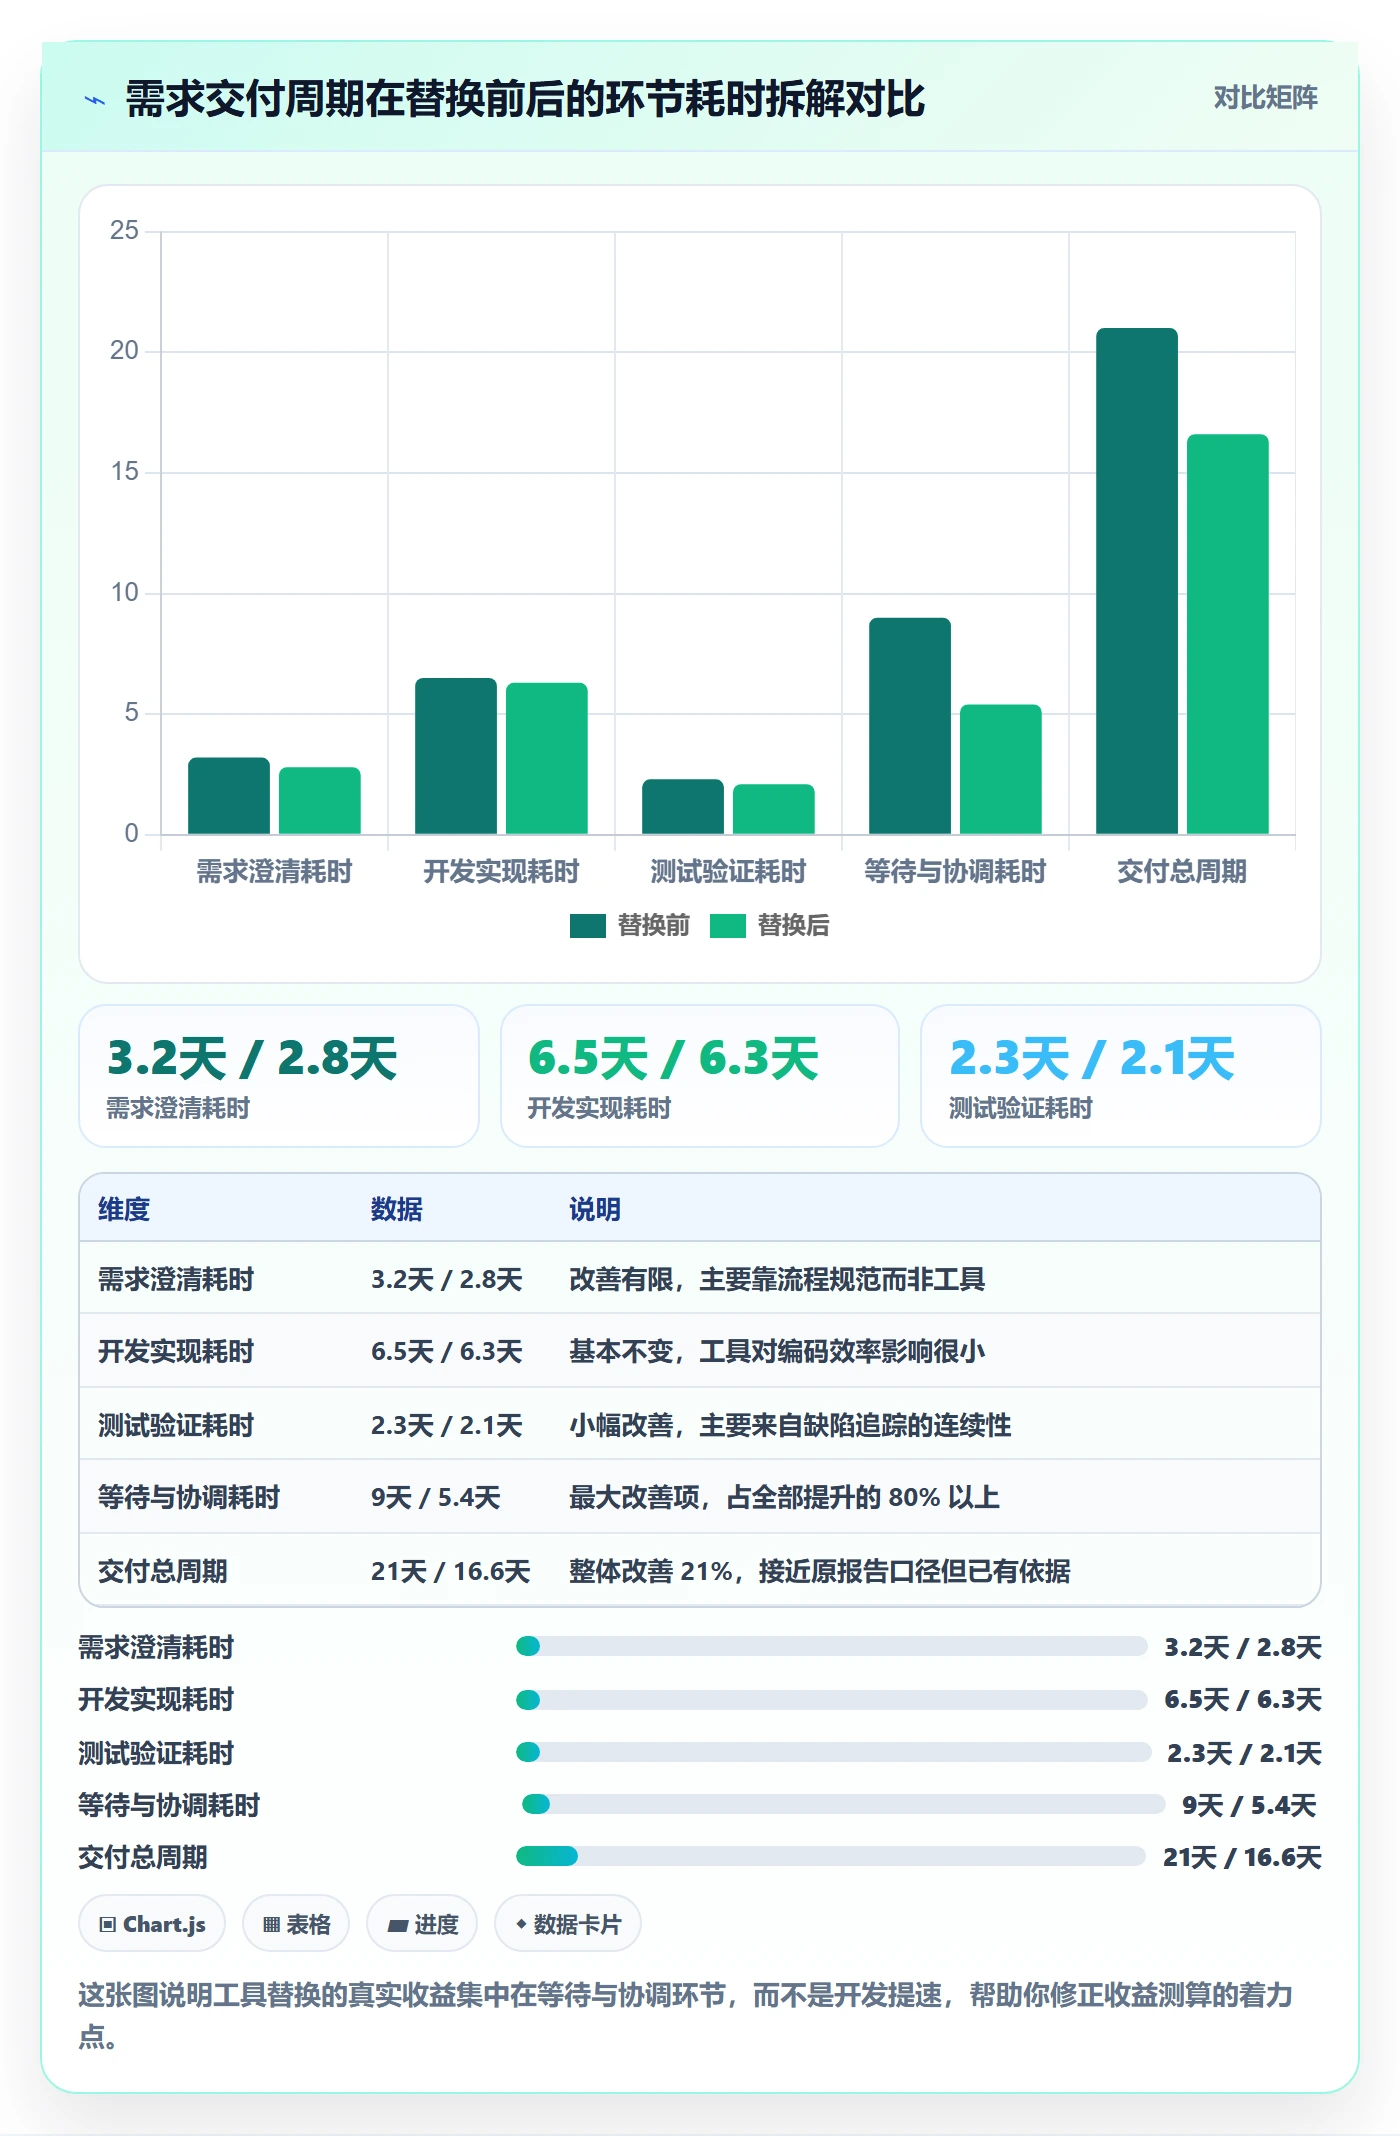Click the 替换前 bar for 开发实现耗时

point(456,756)
